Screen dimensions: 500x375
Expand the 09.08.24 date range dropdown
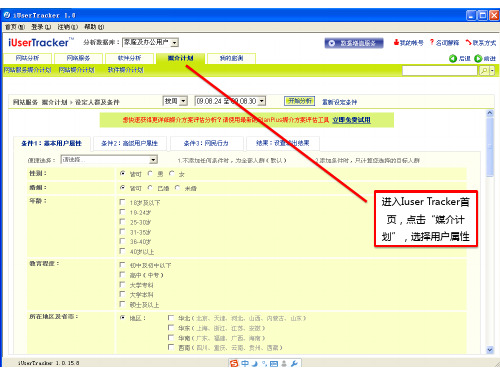(262, 101)
